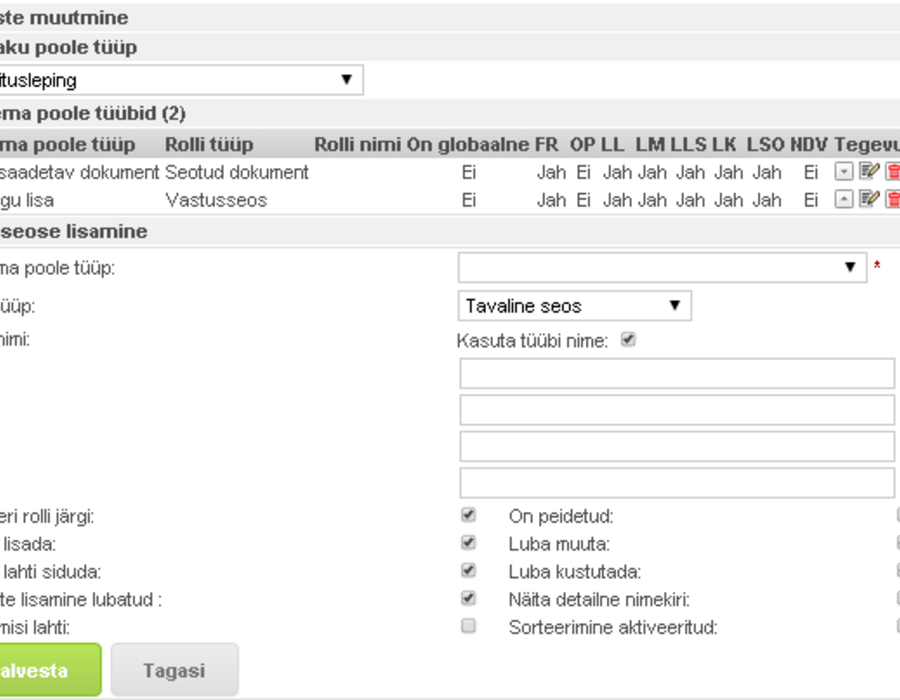
Task: Uncheck the 'lisada' checkbox
Action: click(x=468, y=542)
